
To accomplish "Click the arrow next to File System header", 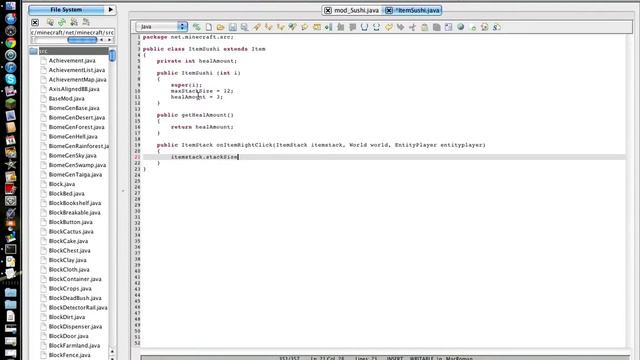I will [111, 9].
